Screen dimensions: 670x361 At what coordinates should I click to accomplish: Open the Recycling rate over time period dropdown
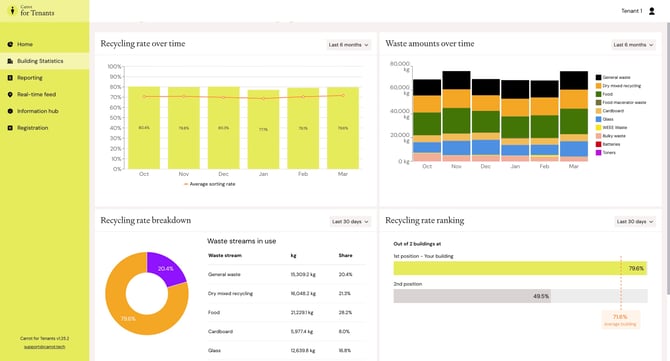click(x=348, y=44)
